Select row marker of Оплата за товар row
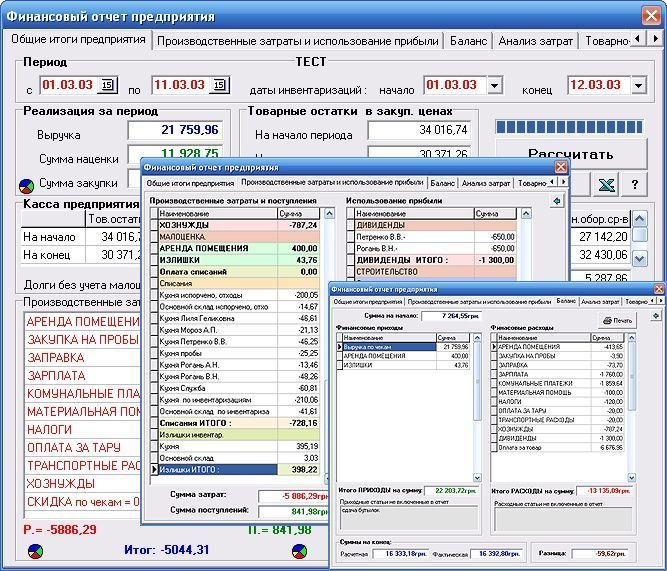 494,448
